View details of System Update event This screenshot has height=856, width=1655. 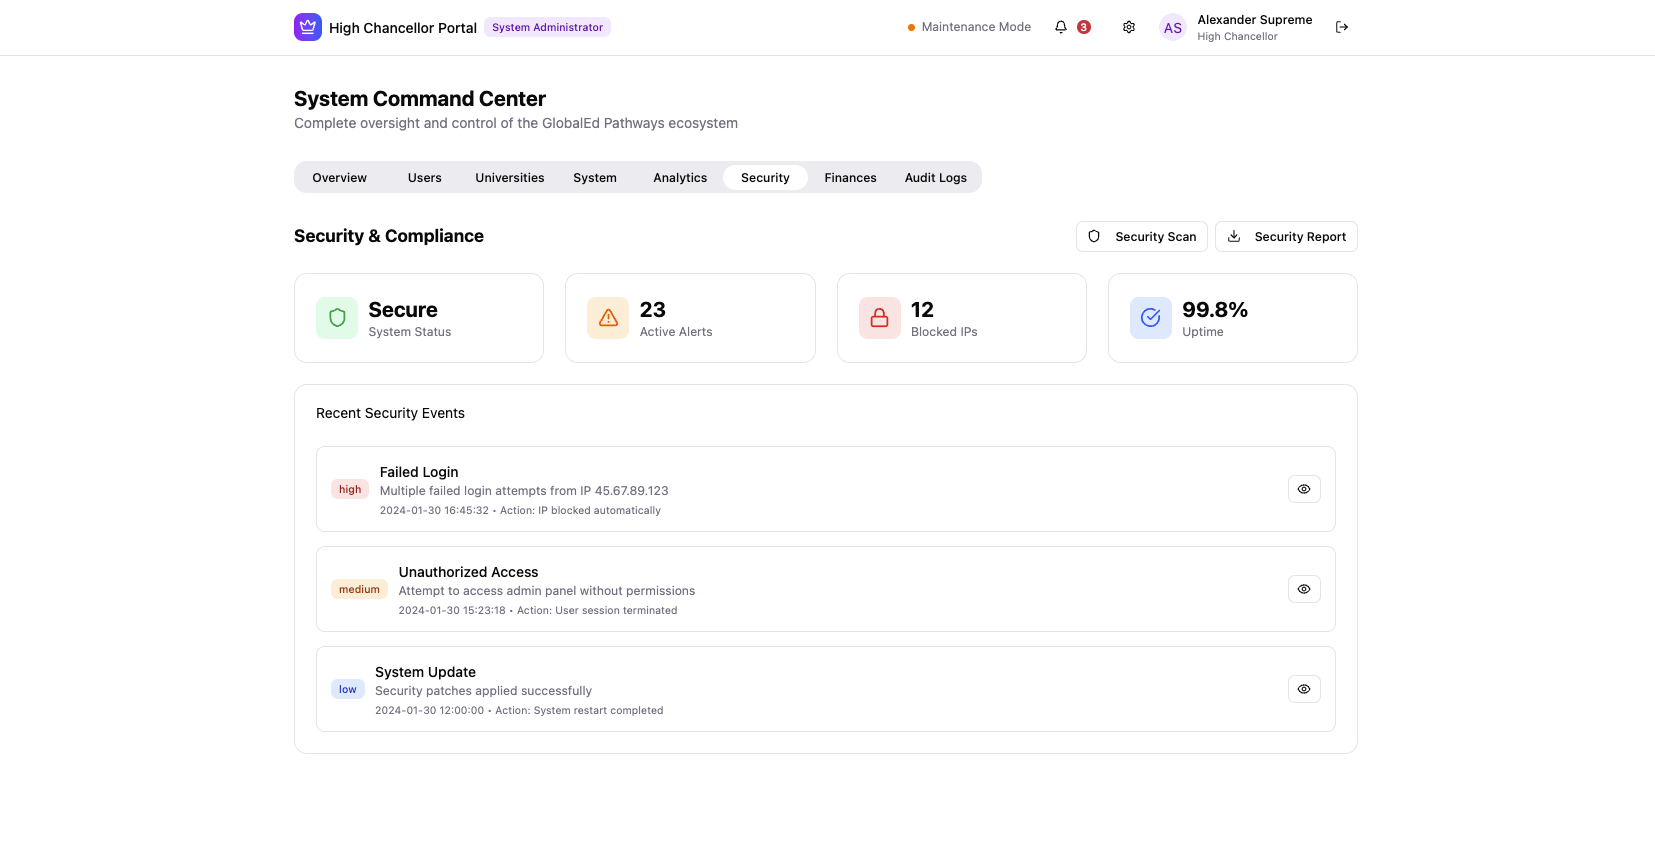coord(1303,689)
